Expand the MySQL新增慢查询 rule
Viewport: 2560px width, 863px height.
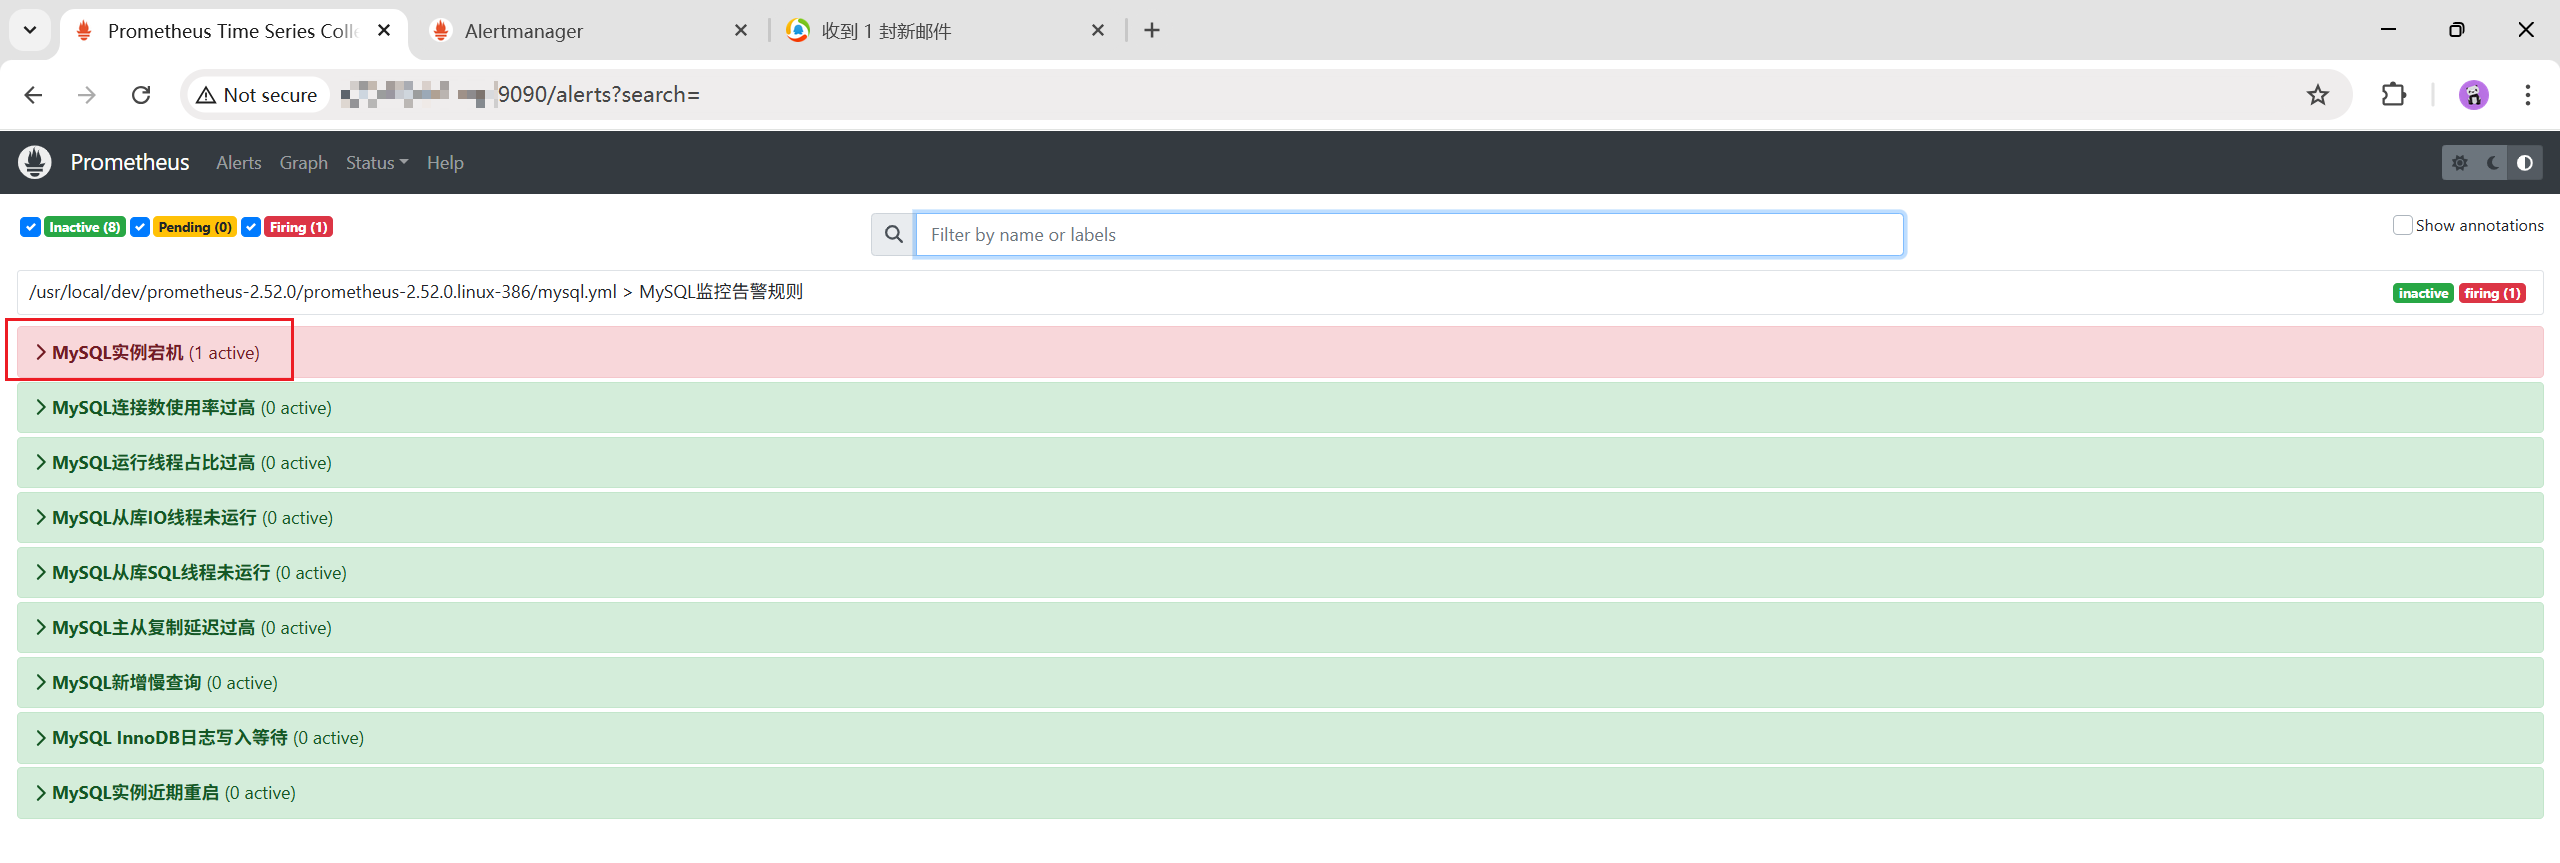coord(1280,682)
